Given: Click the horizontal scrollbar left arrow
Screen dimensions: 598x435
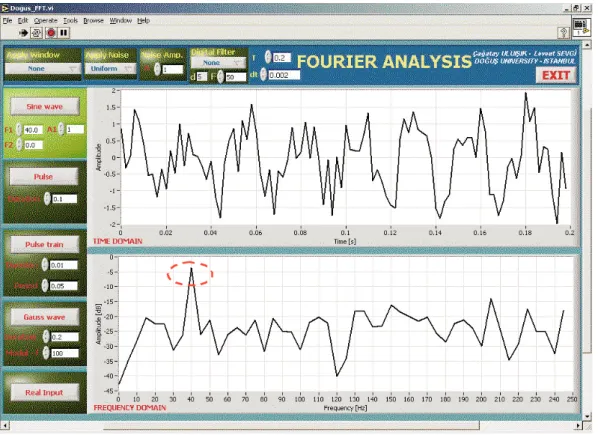Looking at the screenshot, I should pos(5,425).
